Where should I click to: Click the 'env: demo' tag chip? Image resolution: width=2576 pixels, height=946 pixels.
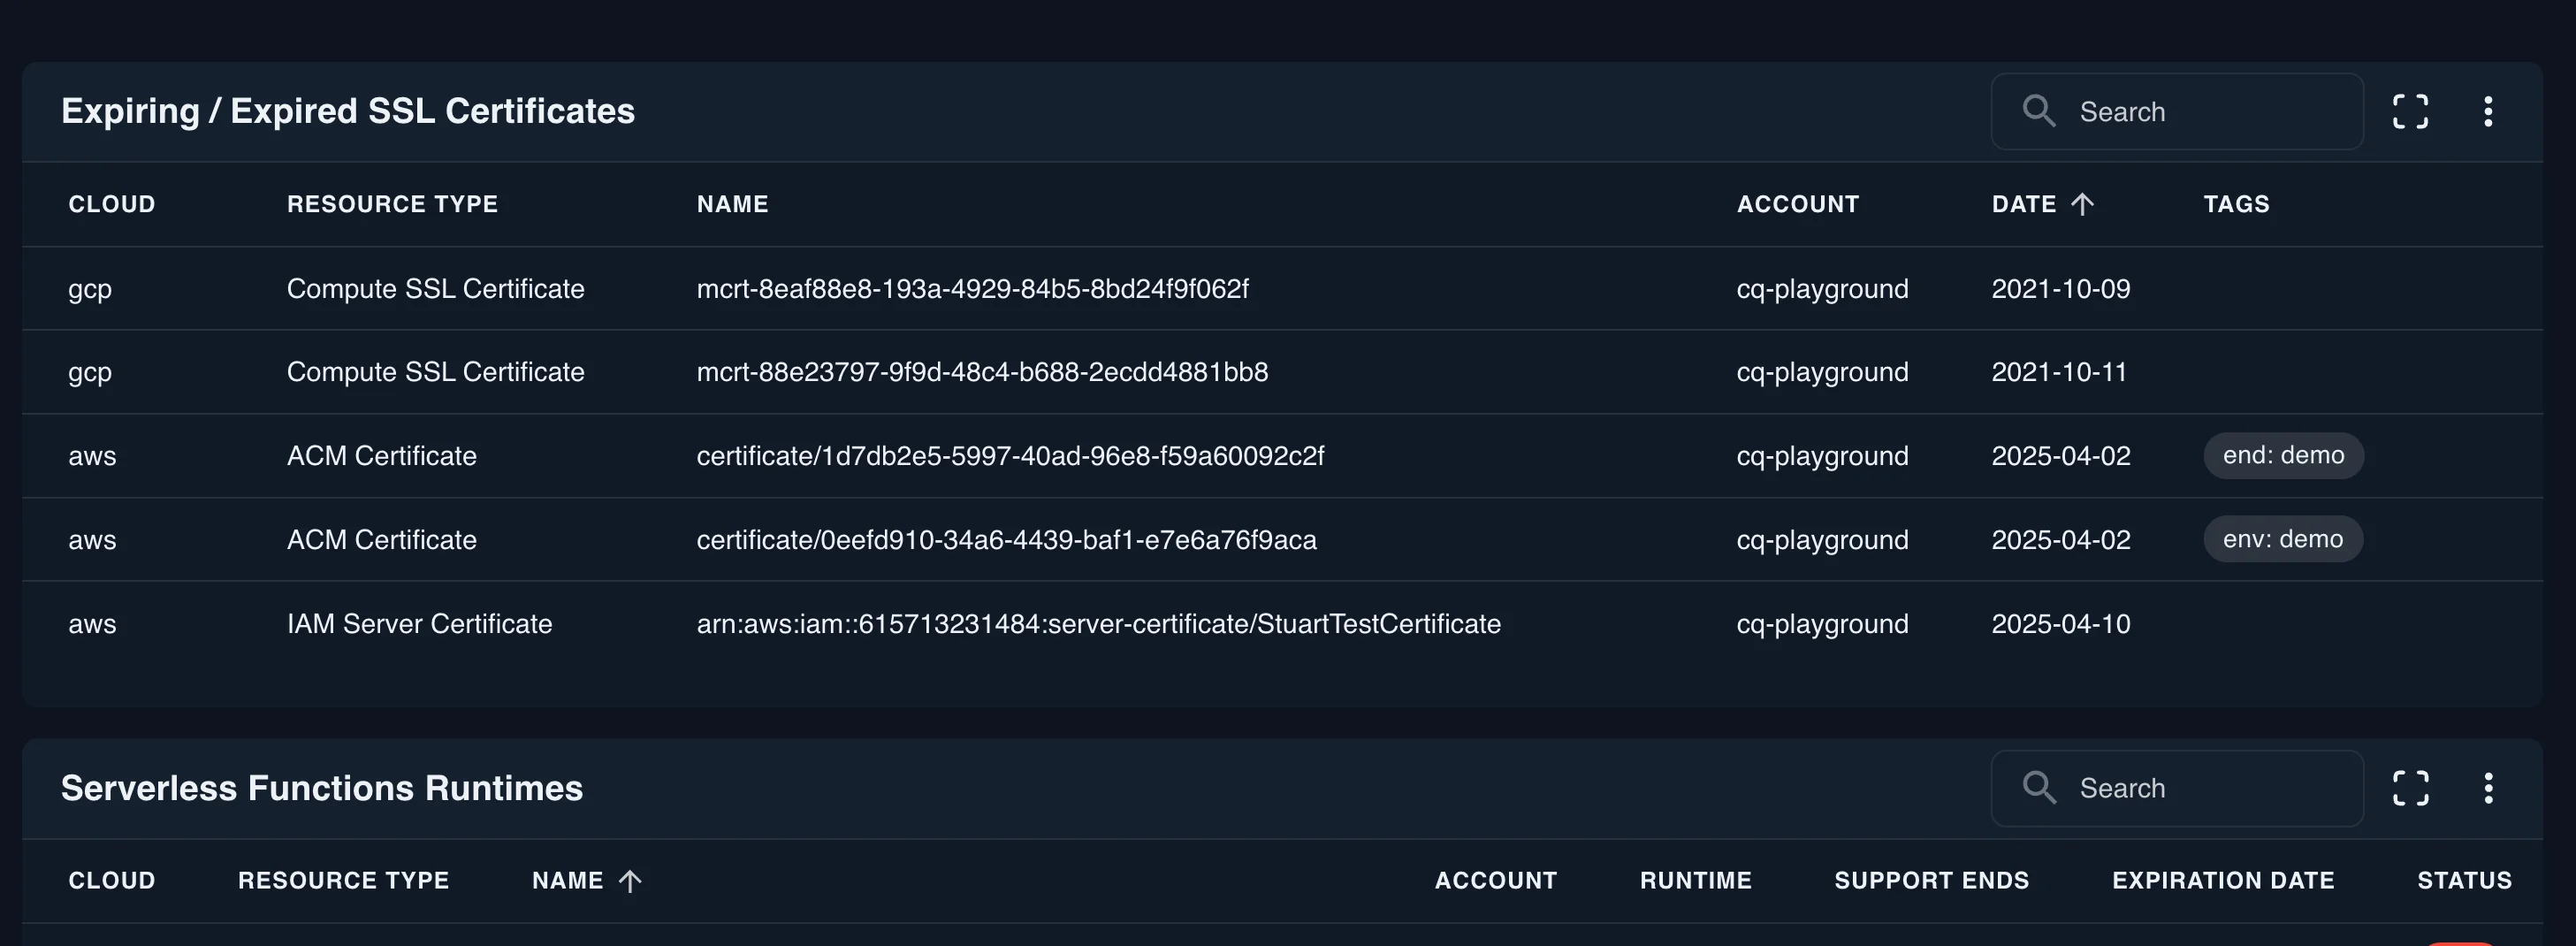(2283, 540)
